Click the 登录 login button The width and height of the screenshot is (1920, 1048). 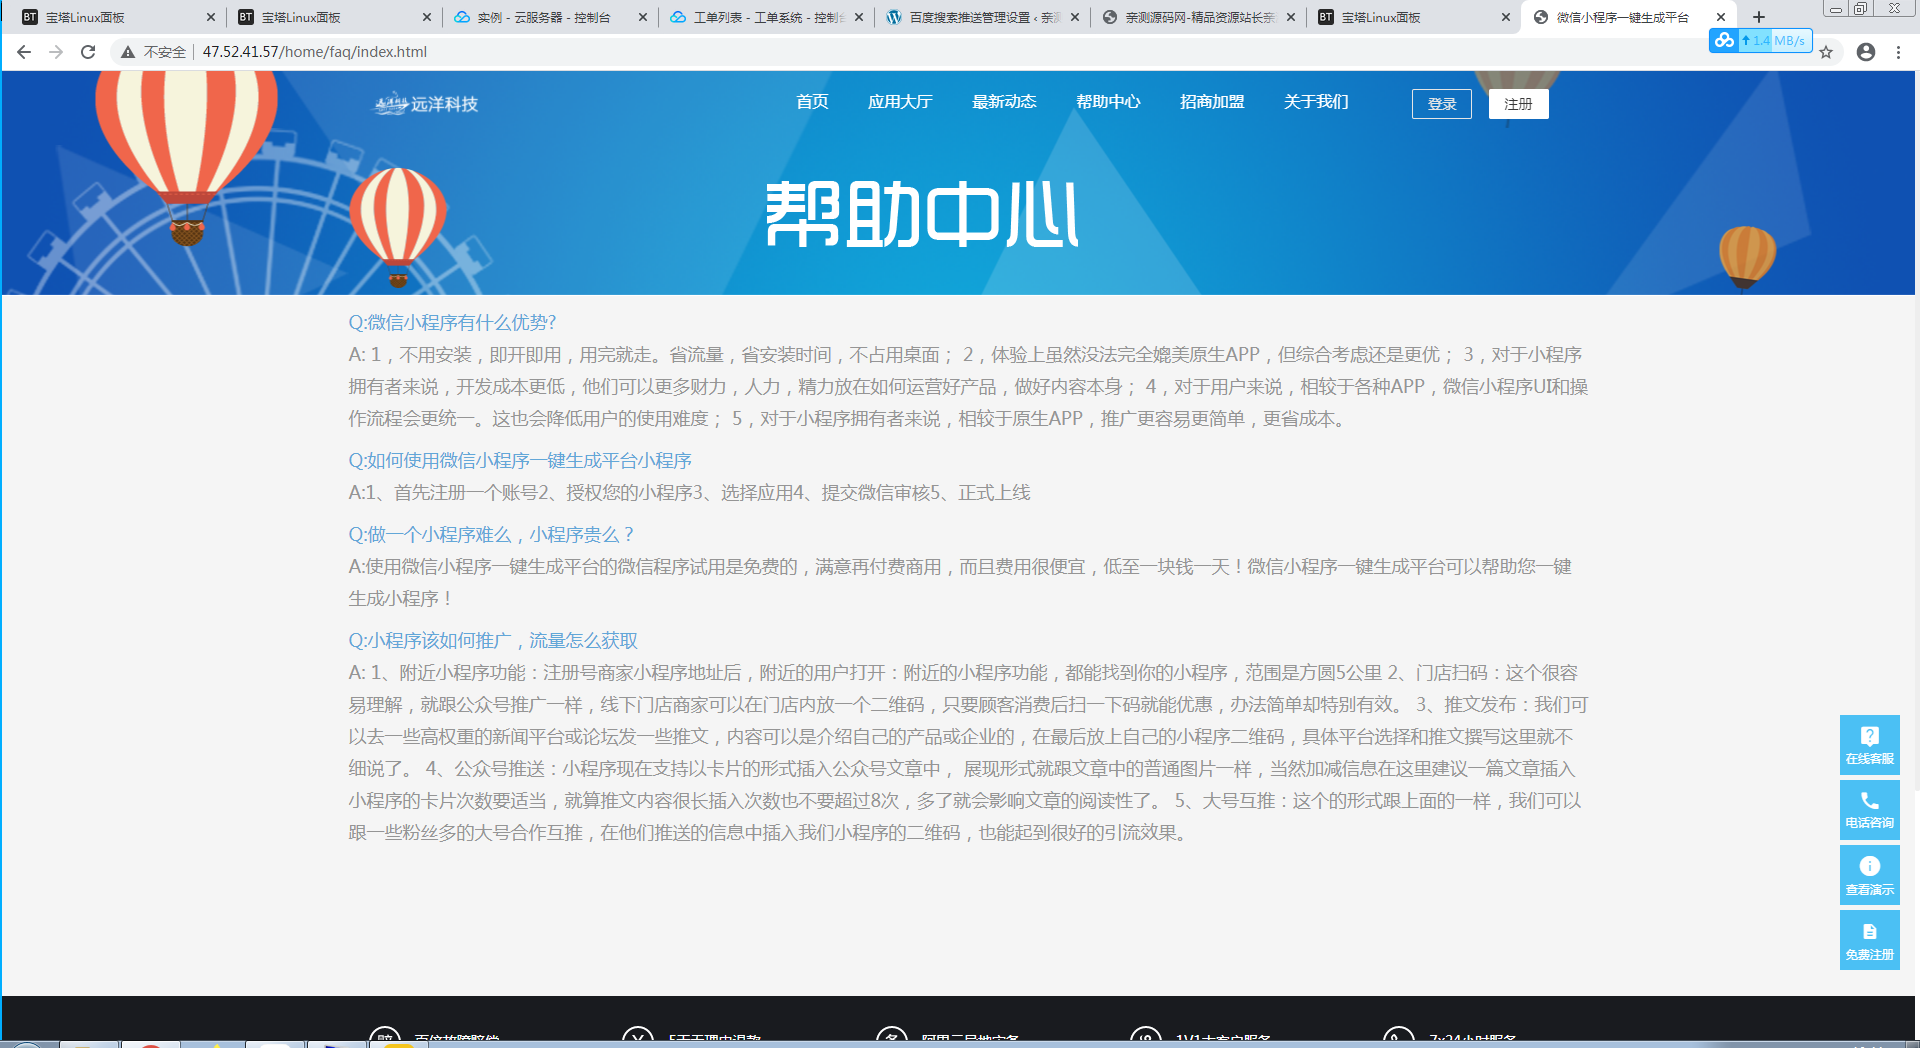(x=1442, y=104)
